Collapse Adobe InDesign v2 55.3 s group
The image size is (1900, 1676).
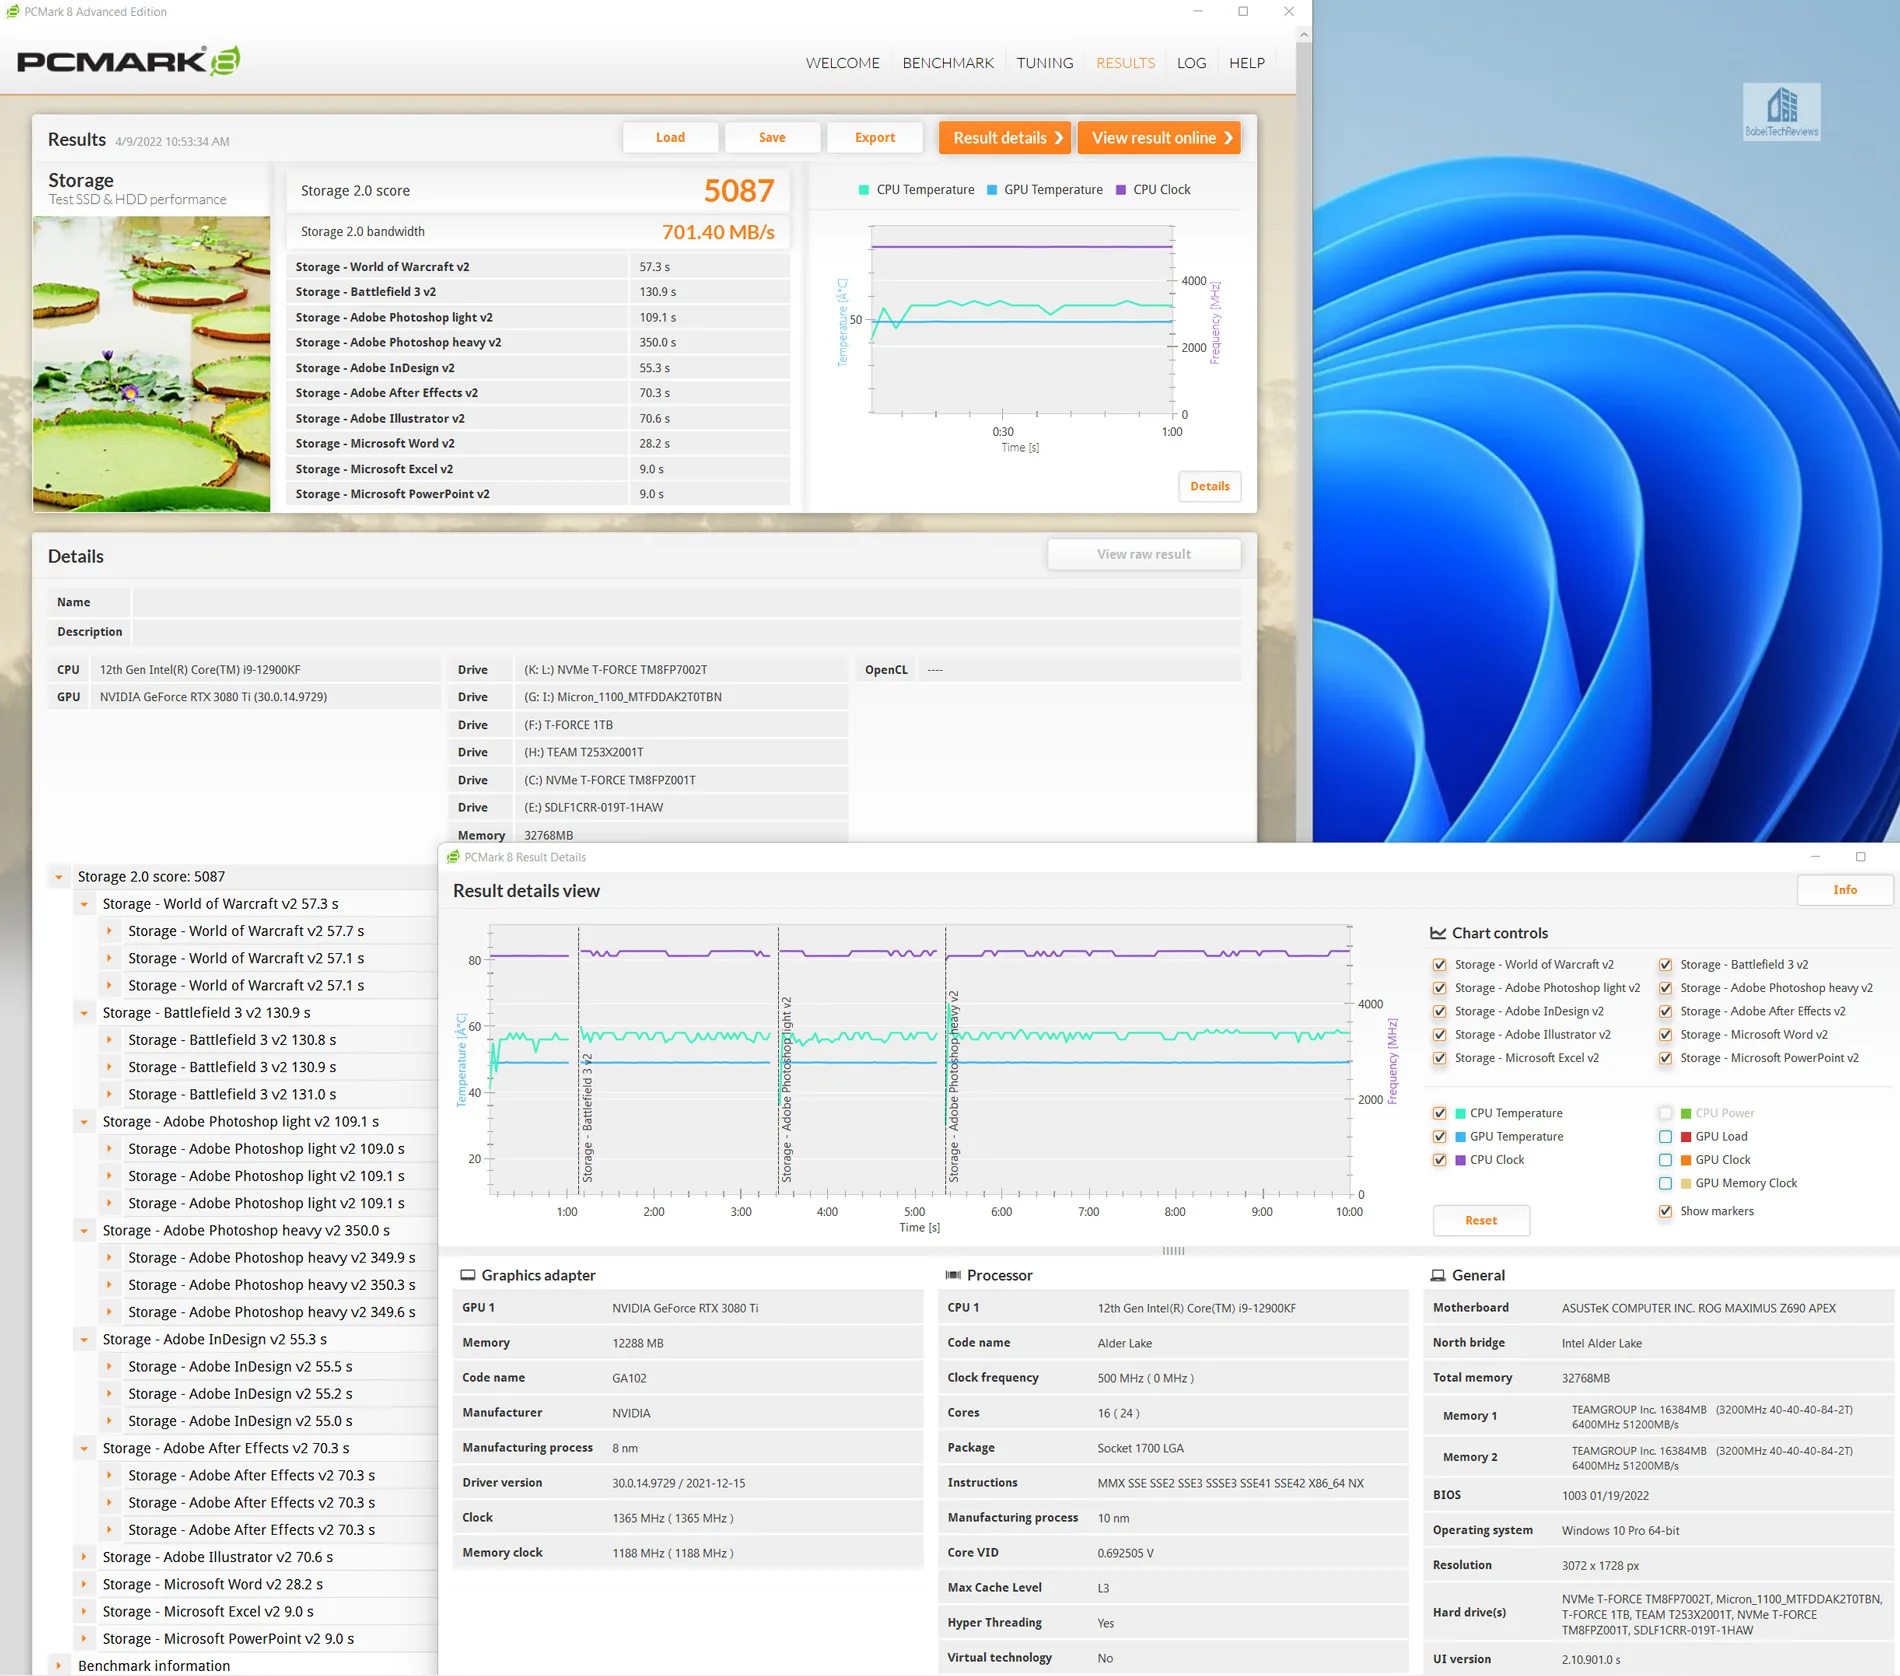pyautogui.click(x=84, y=1340)
